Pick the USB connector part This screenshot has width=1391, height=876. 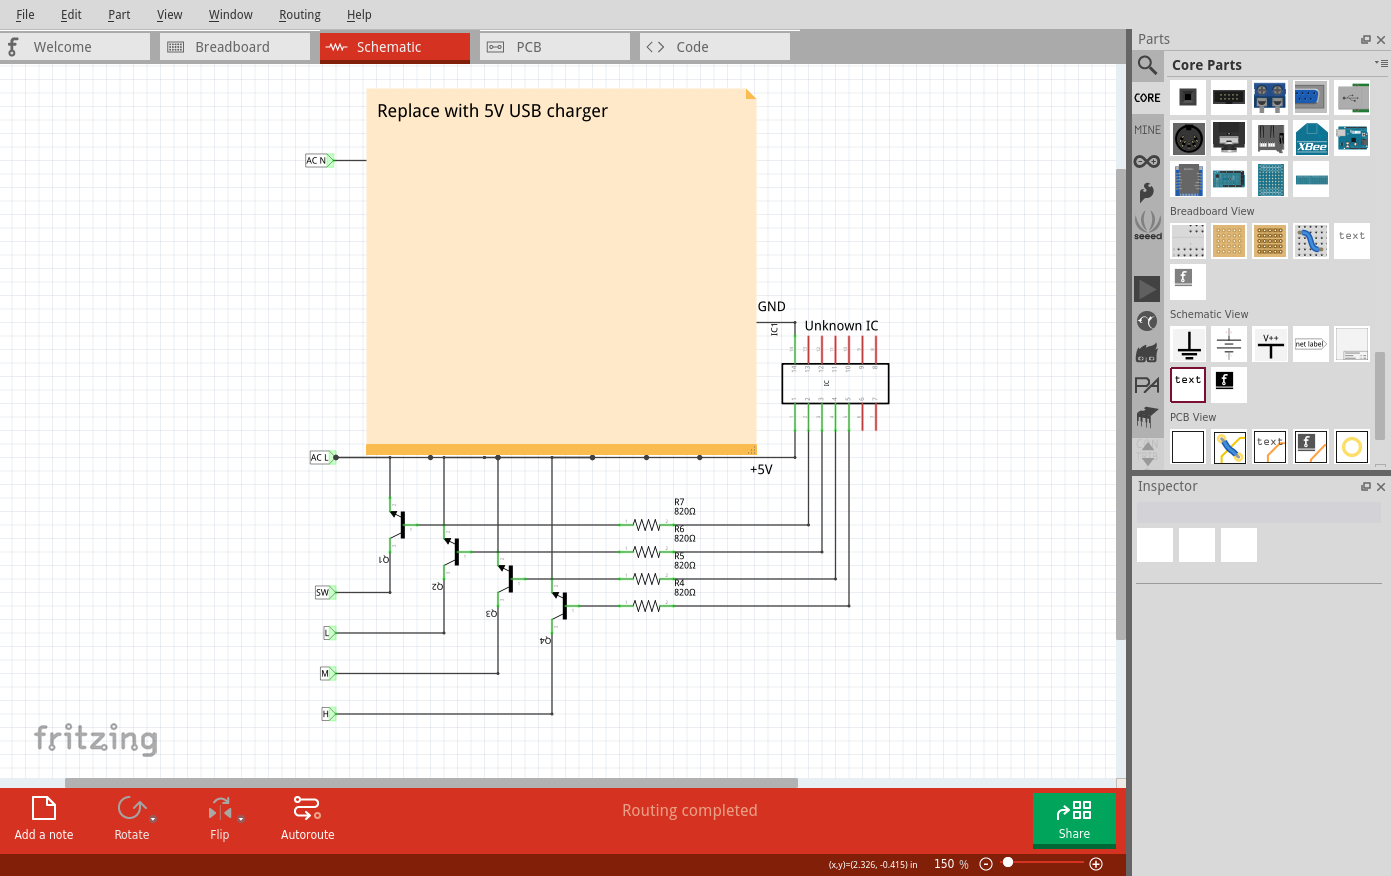click(1352, 97)
